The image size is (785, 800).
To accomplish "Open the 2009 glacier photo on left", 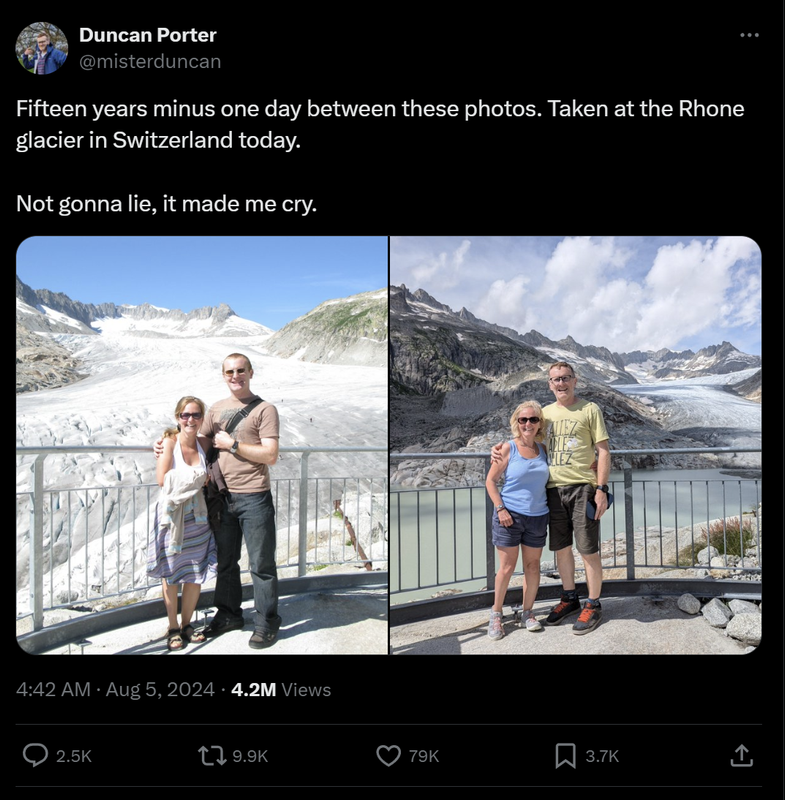I will [x=202, y=445].
